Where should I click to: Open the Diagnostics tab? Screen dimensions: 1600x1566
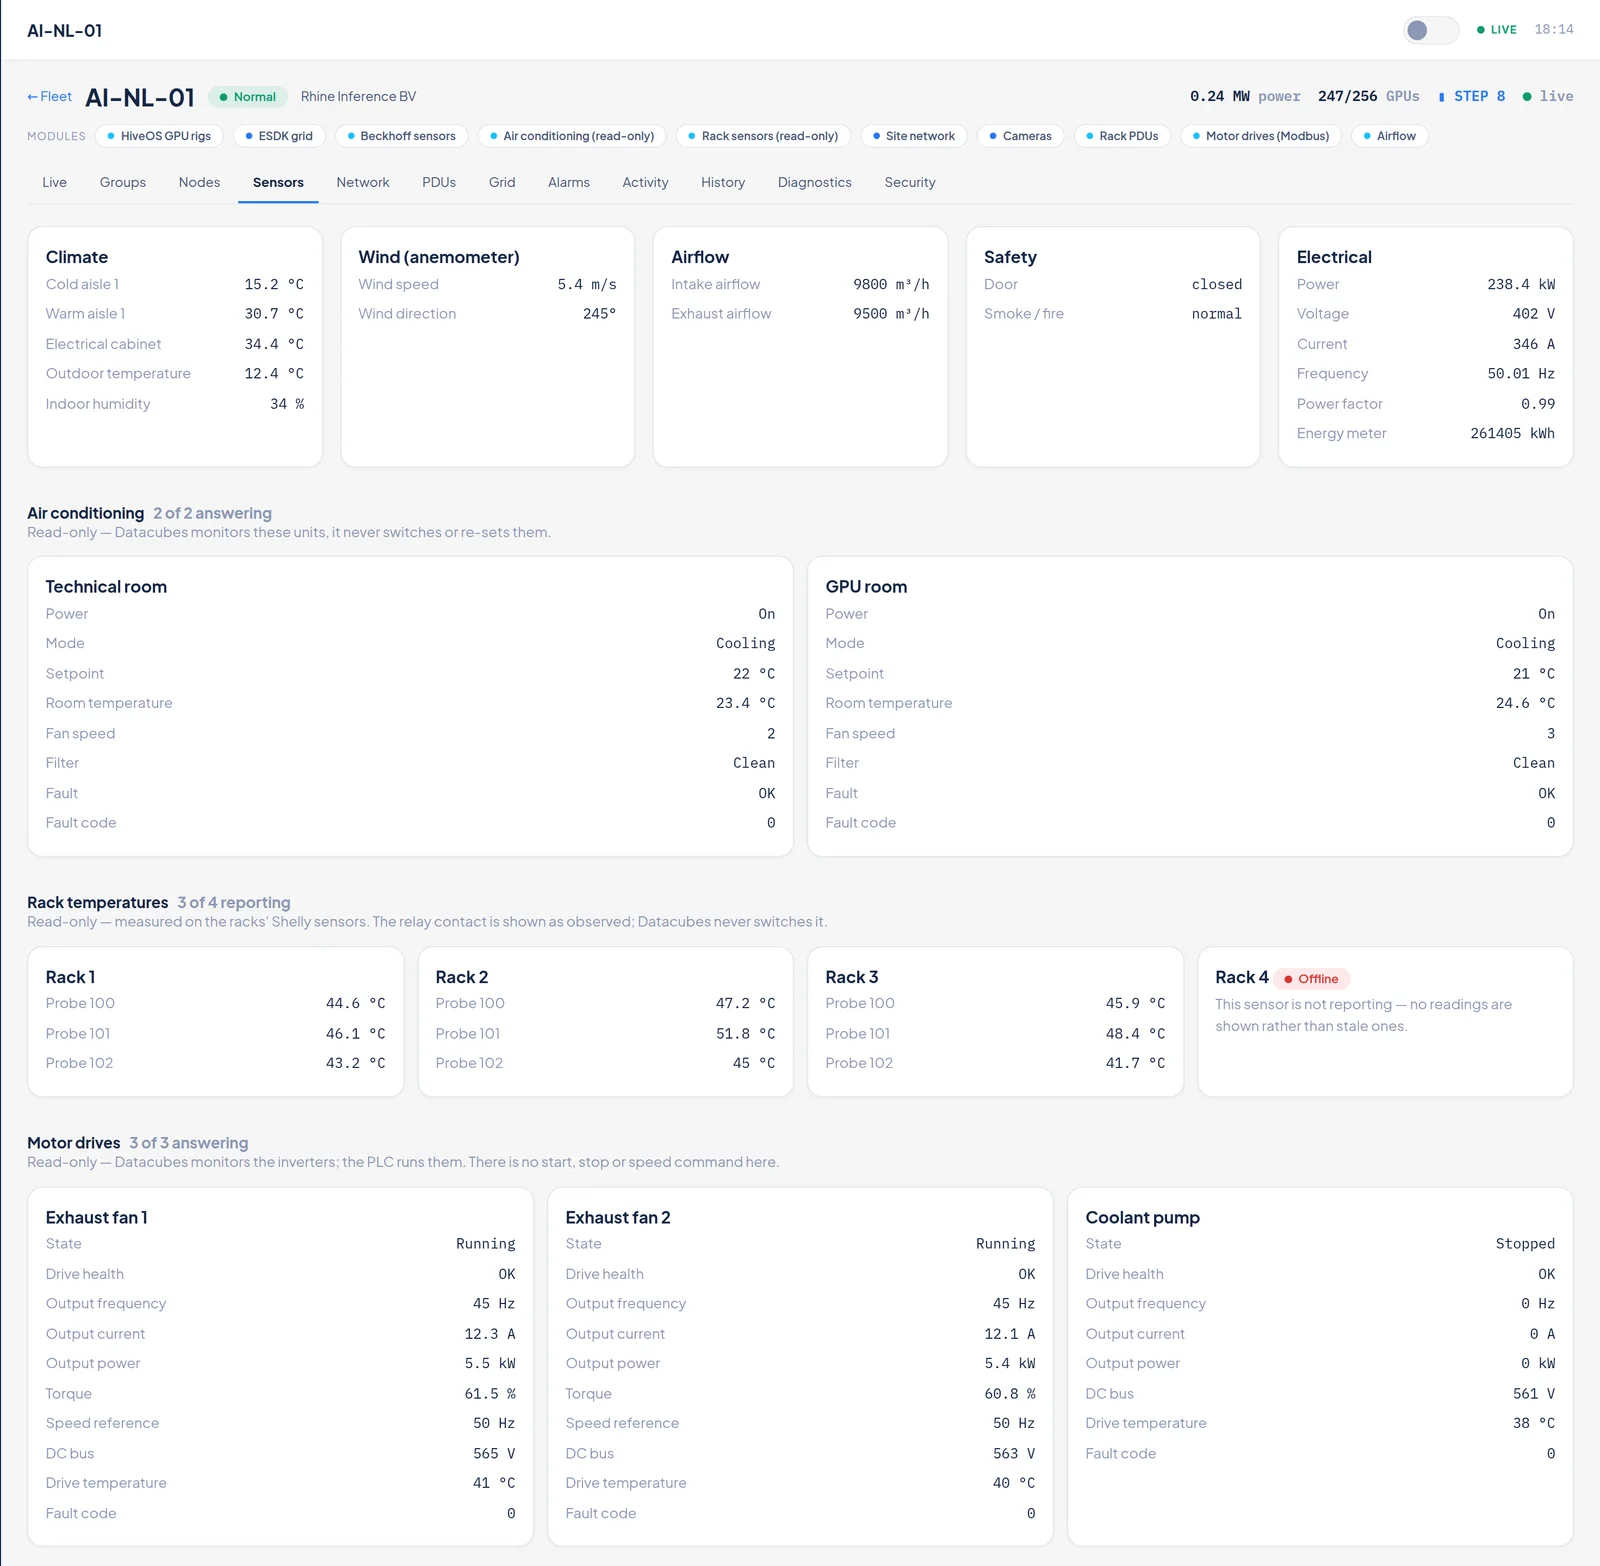[815, 182]
